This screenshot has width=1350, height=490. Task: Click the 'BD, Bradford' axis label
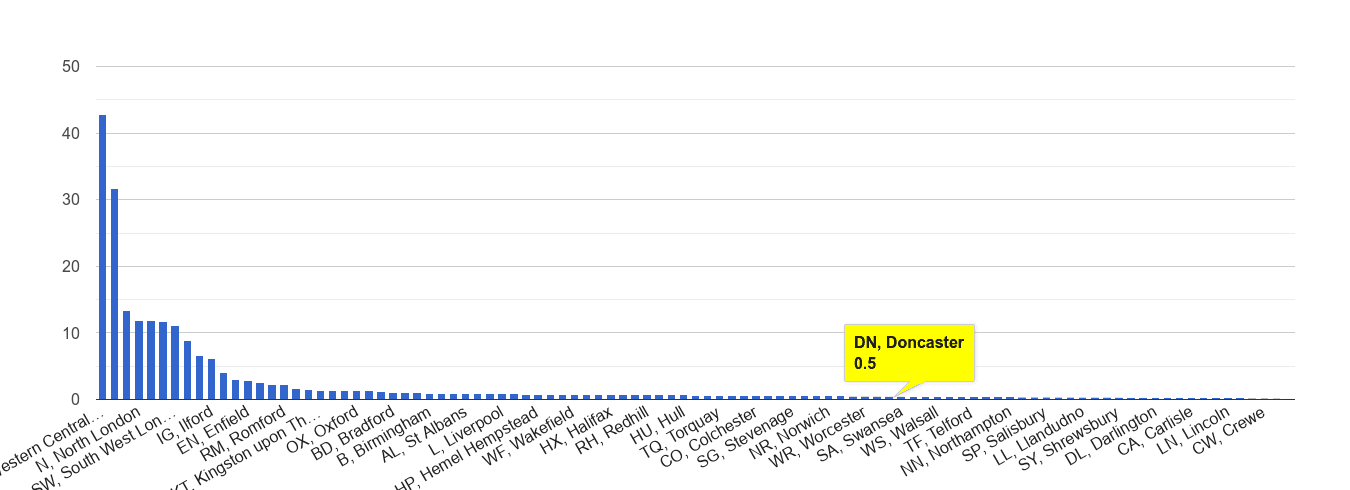pyautogui.click(x=352, y=433)
